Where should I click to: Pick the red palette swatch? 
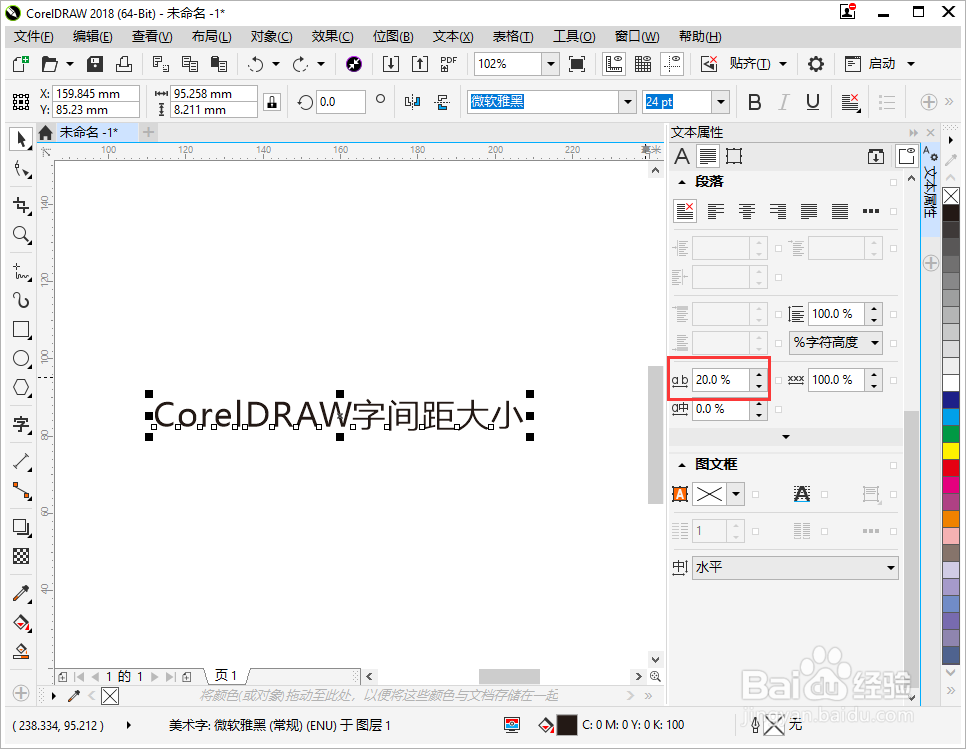click(951, 468)
